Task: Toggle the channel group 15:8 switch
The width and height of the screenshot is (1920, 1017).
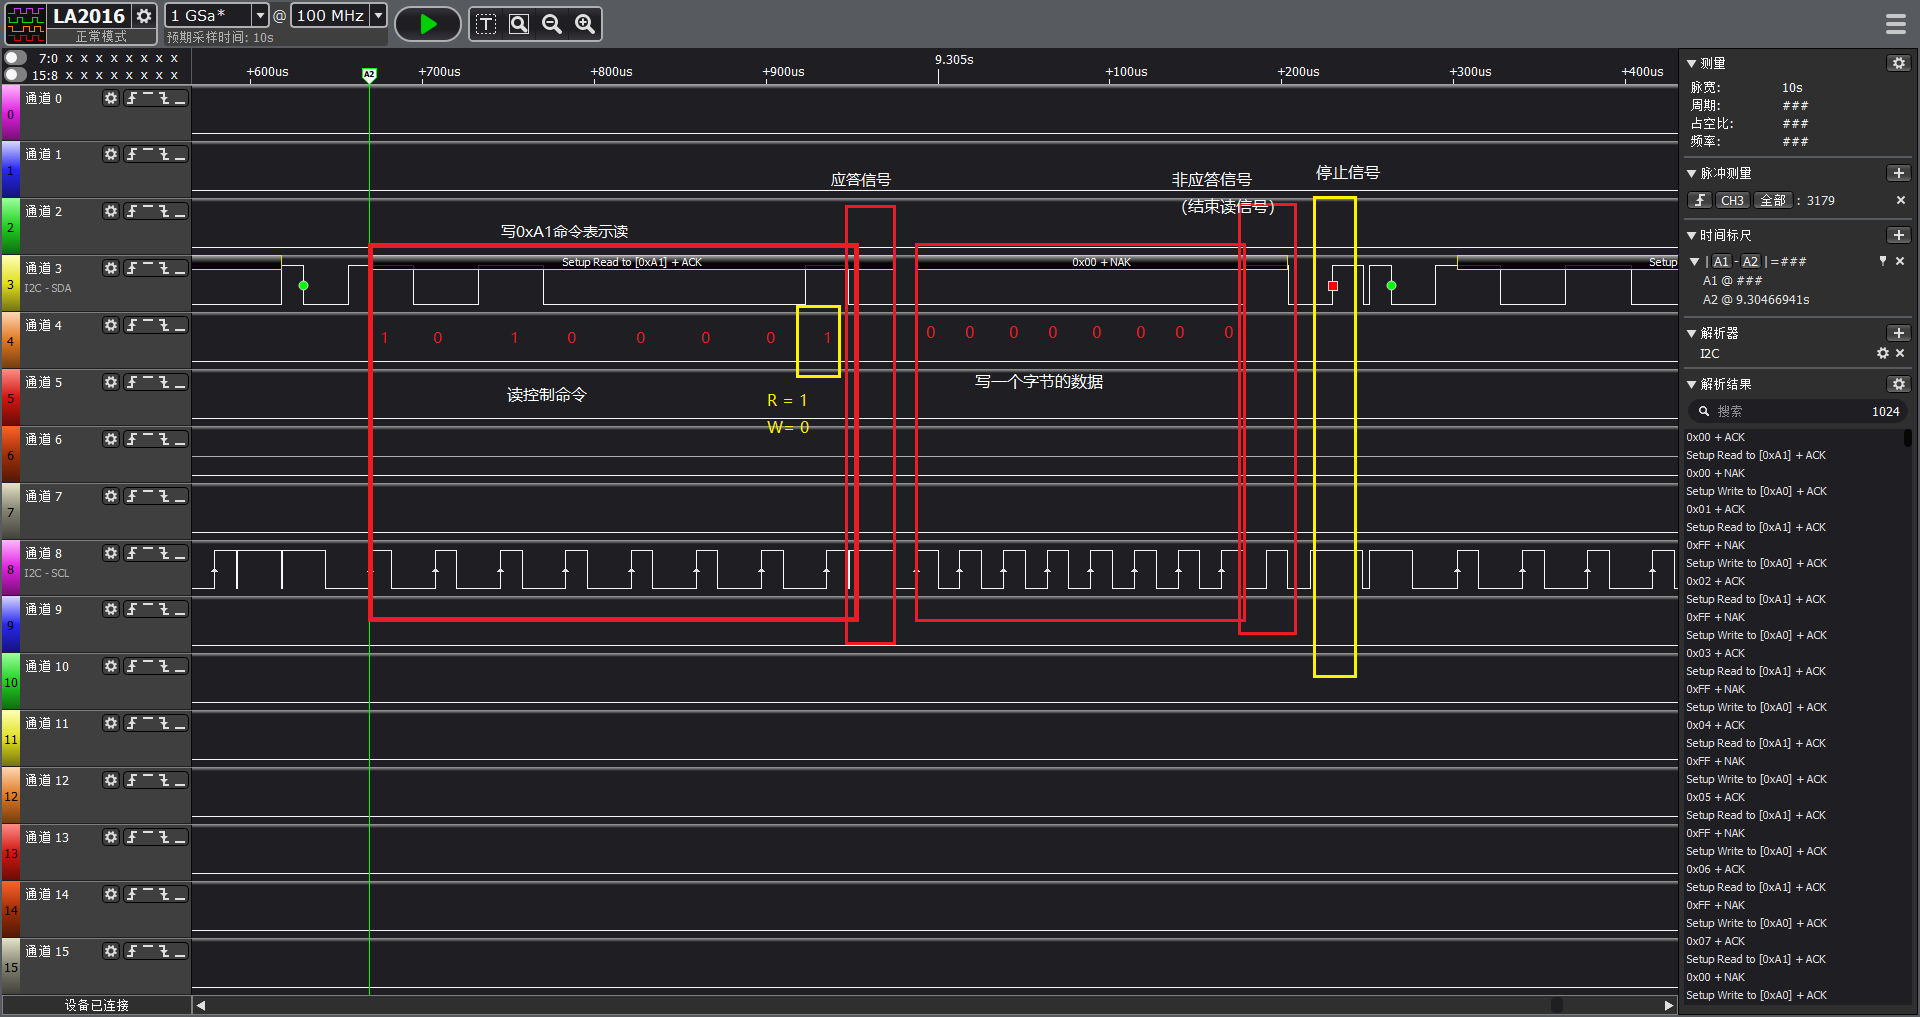Action: tap(14, 75)
